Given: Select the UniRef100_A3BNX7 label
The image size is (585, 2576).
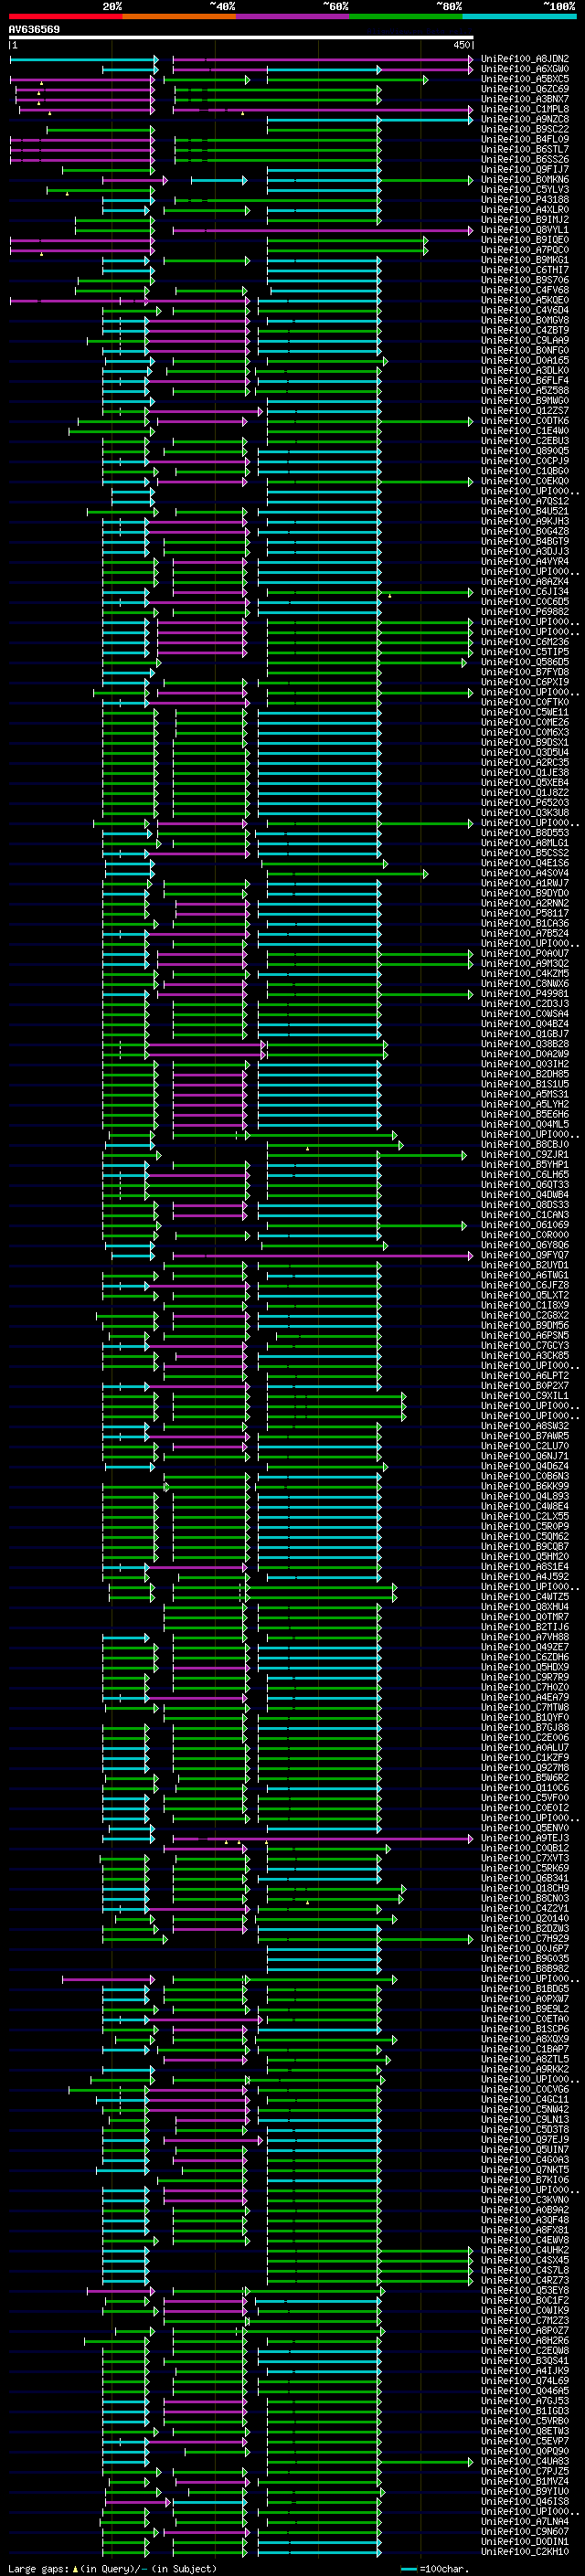Looking at the screenshot, I should [x=525, y=99].
